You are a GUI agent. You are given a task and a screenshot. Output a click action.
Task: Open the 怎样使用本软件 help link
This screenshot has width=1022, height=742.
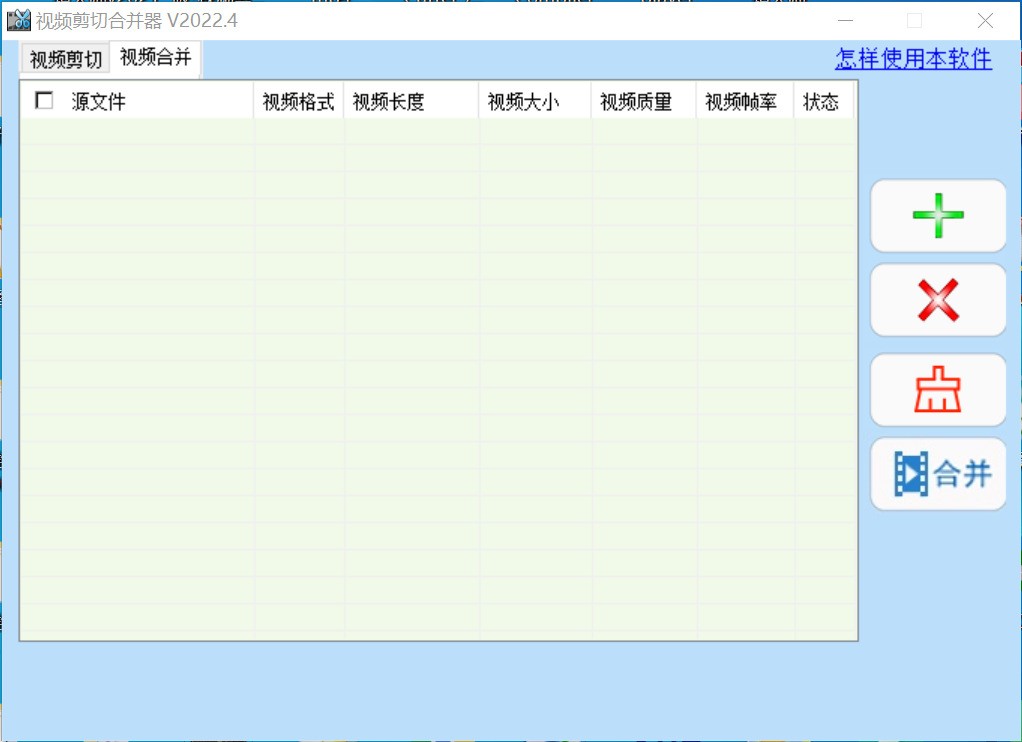coord(913,59)
